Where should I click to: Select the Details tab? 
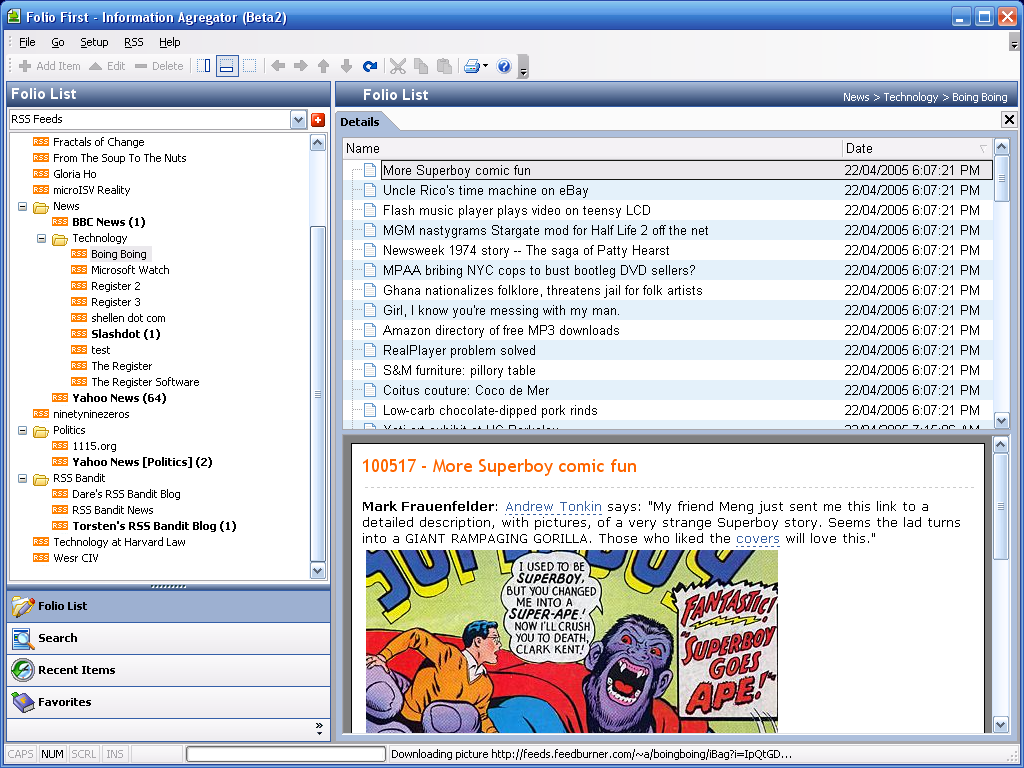tap(360, 122)
